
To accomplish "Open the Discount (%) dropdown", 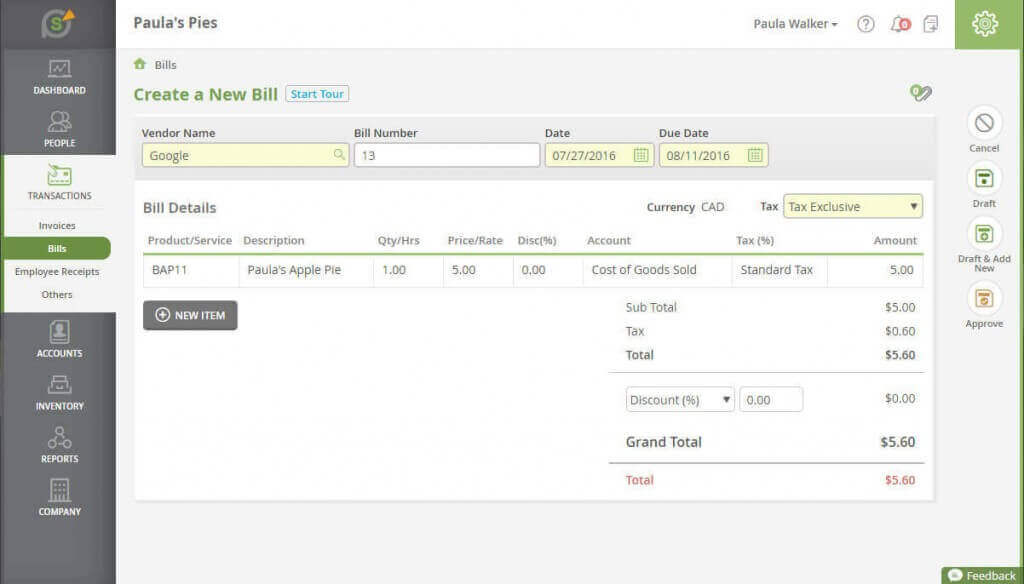I will pyautogui.click(x=679, y=398).
